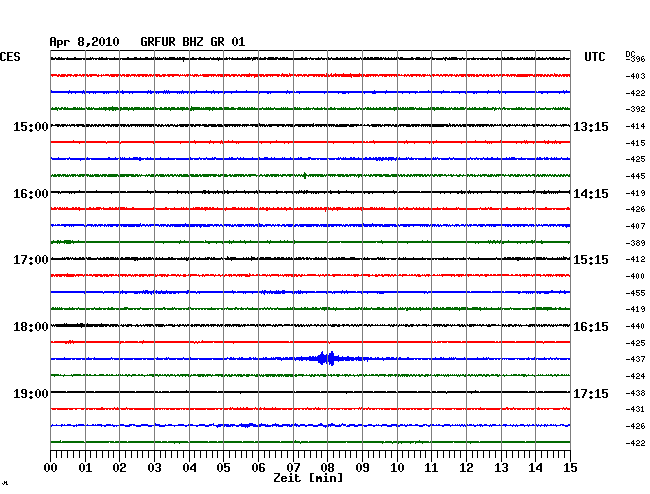Select the '18:00' local time label
Screen dimensions: 650x494
coord(31,327)
